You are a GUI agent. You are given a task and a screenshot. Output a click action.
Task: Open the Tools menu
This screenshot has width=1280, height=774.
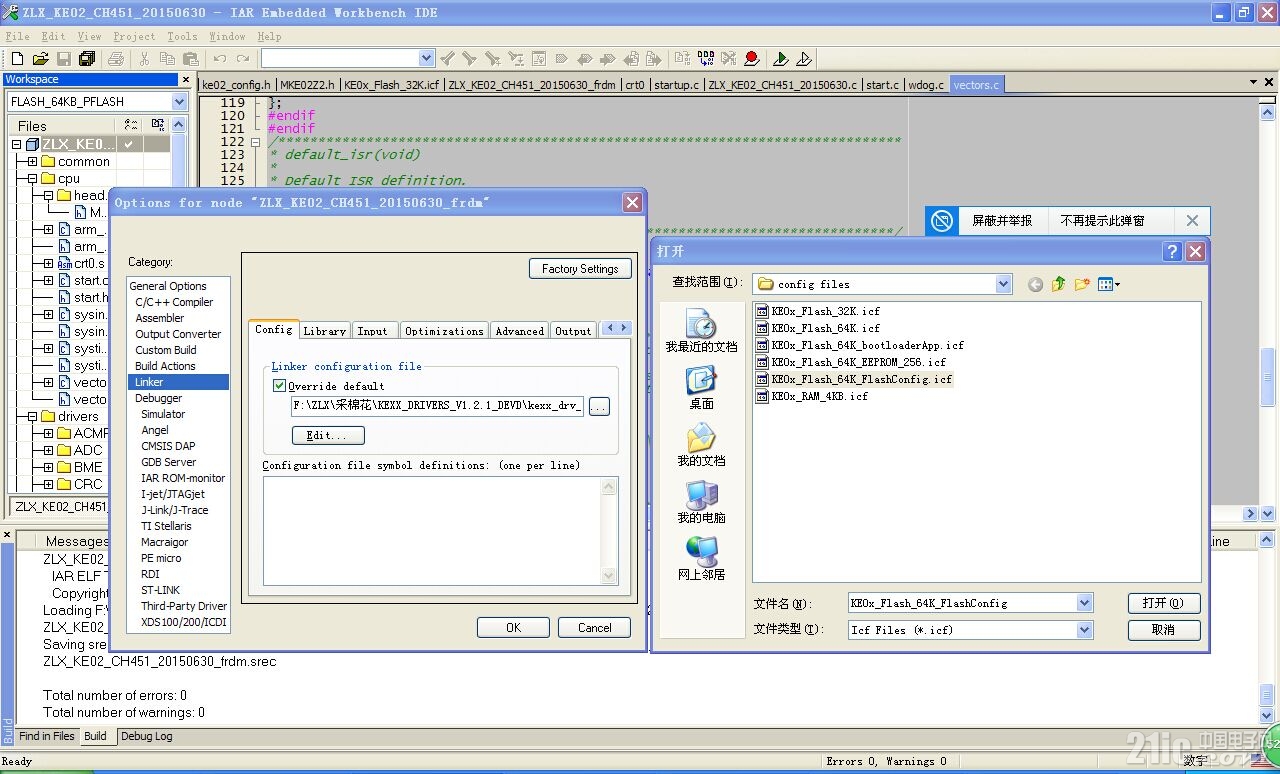(x=182, y=36)
